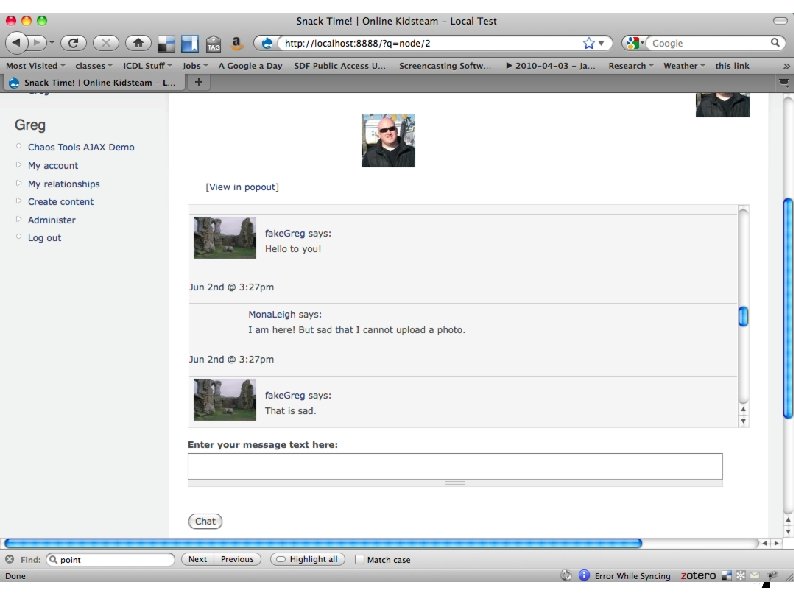Send message with the Chat button
Screen dimensions: 794x595
(x=205, y=521)
